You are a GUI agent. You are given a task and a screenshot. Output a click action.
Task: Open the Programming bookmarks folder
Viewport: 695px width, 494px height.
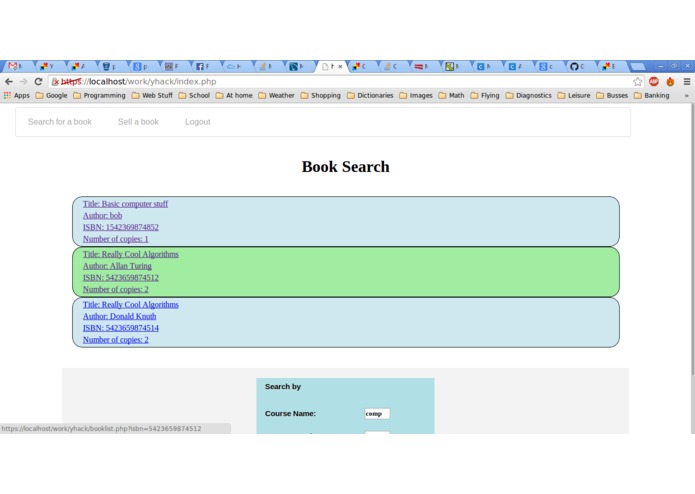(99, 95)
